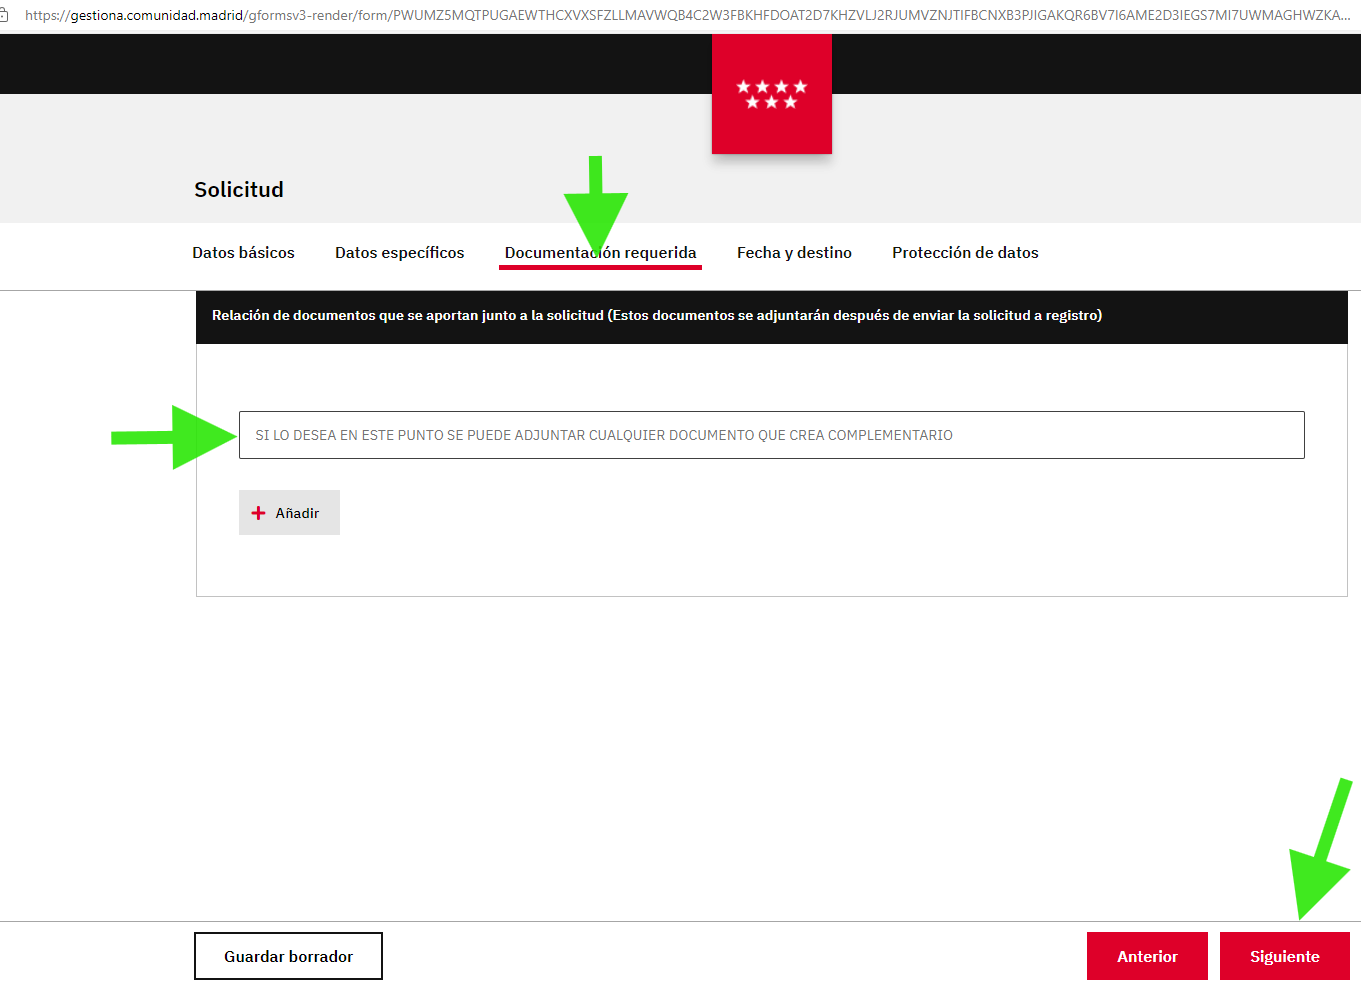Click the Solicitud page heading

click(x=239, y=190)
